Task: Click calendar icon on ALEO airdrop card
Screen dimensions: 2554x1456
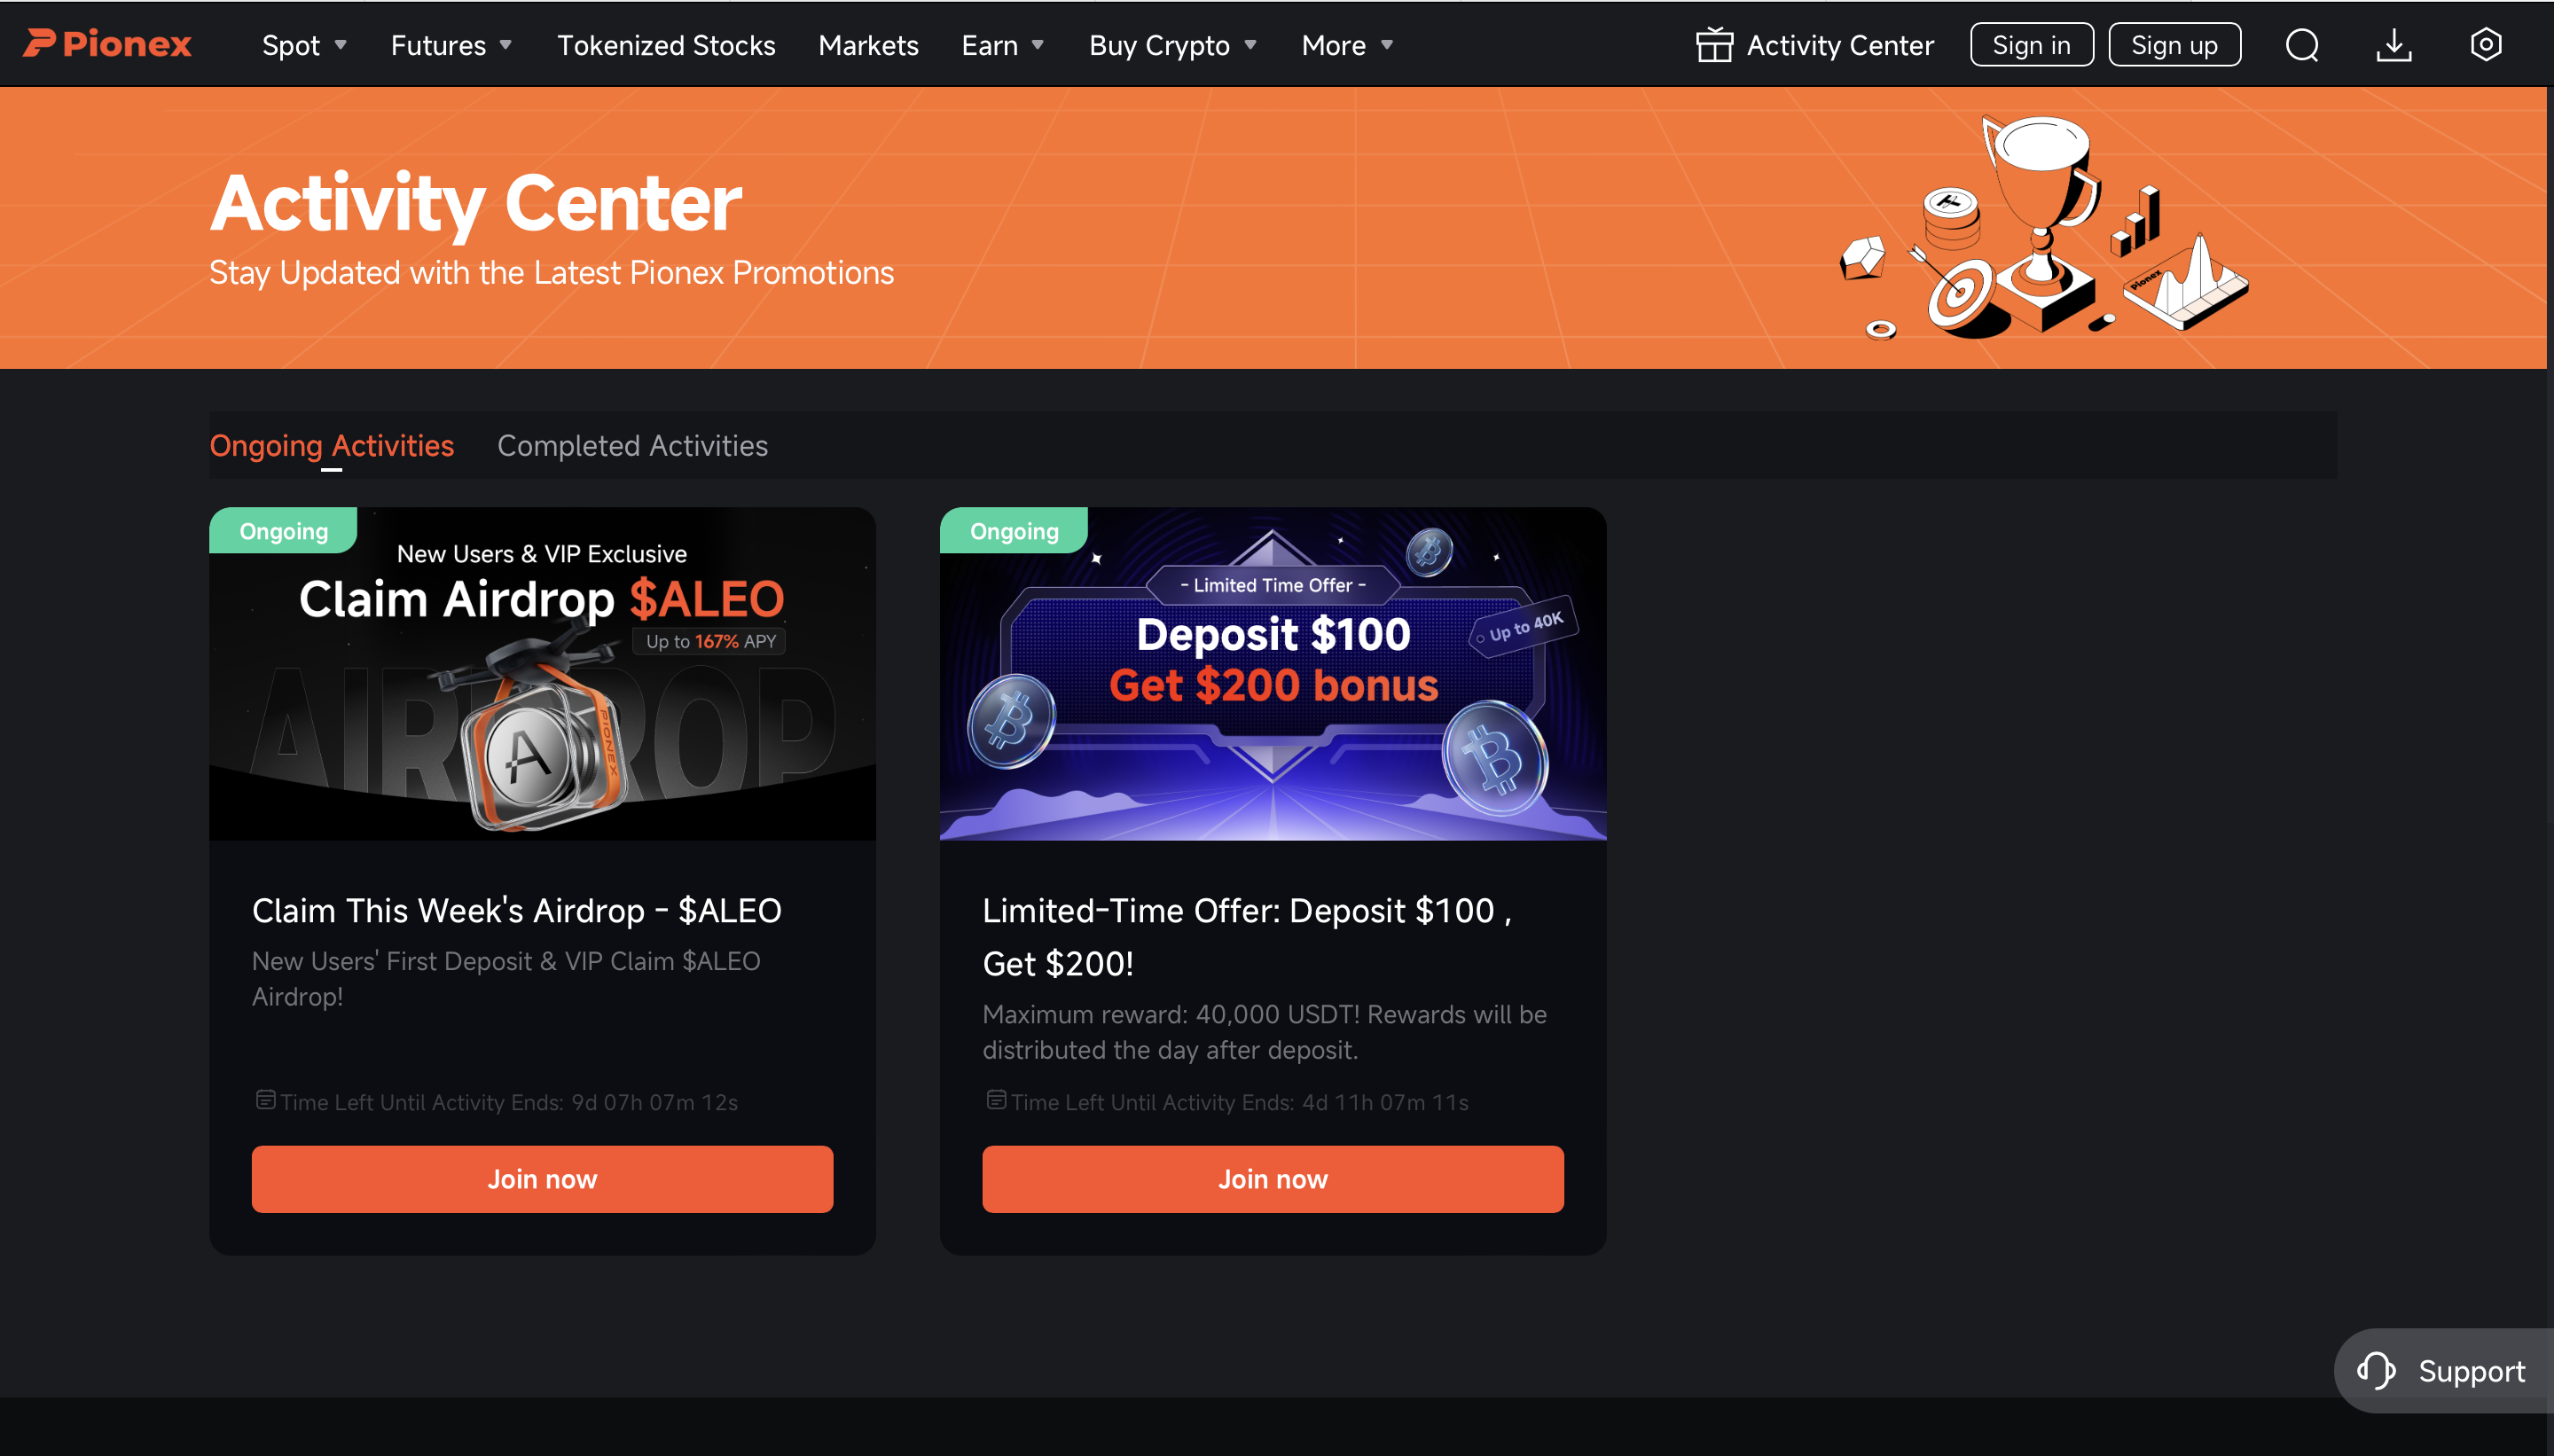Action: click(x=265, y=1100)
